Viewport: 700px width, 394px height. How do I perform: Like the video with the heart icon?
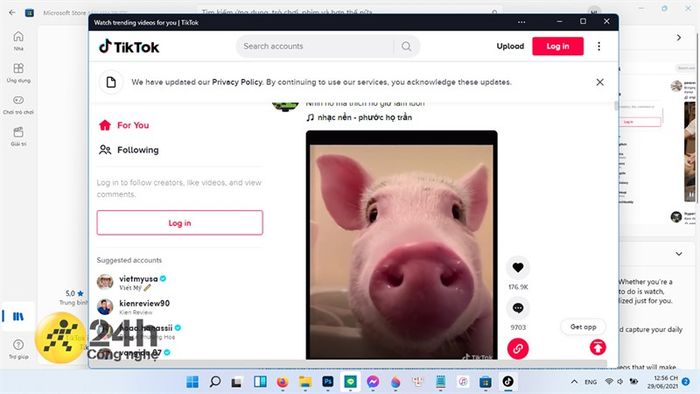coord(518,267)
